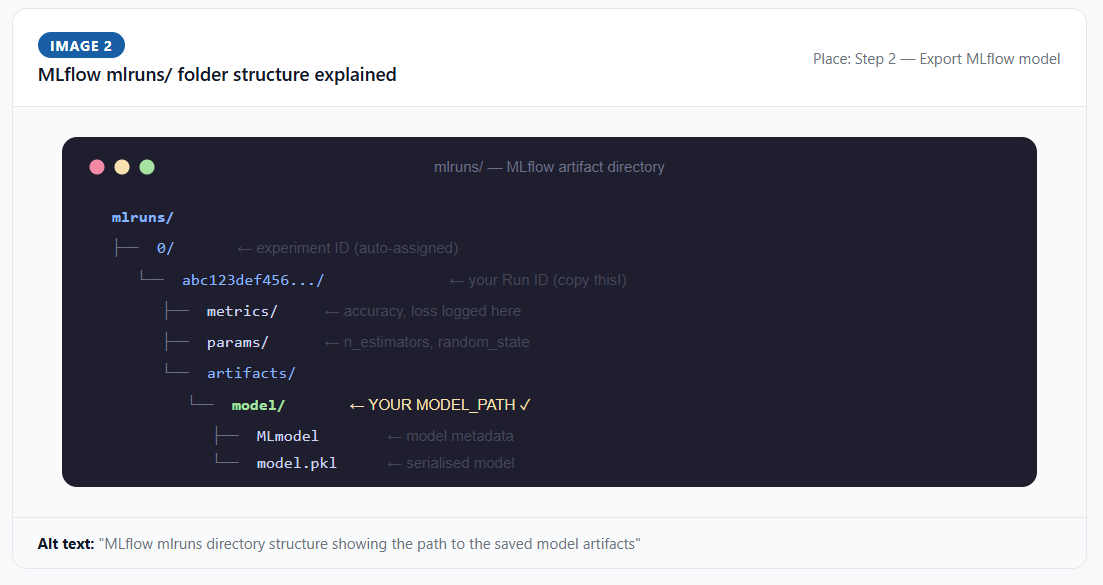Expand the artifacts/ folder branch

251,373
